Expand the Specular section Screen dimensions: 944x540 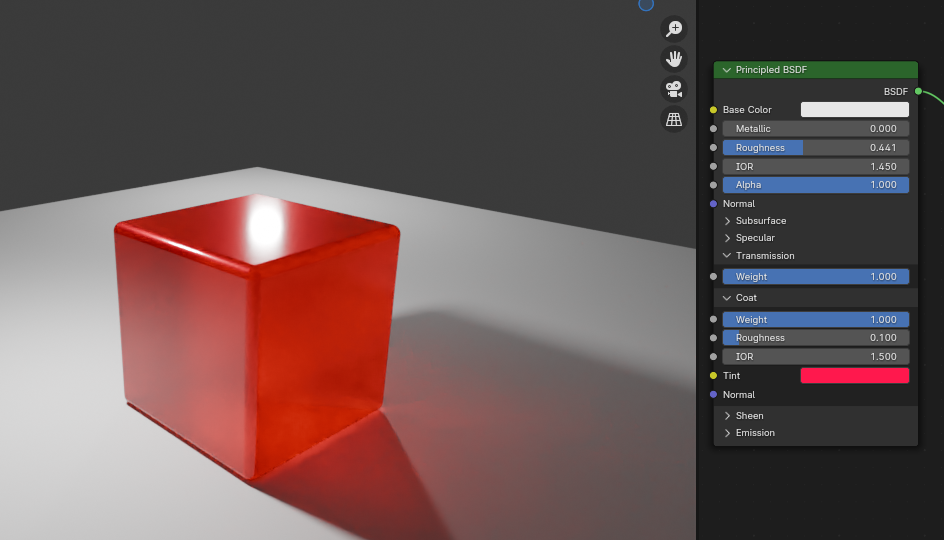[x=727, y=238]
